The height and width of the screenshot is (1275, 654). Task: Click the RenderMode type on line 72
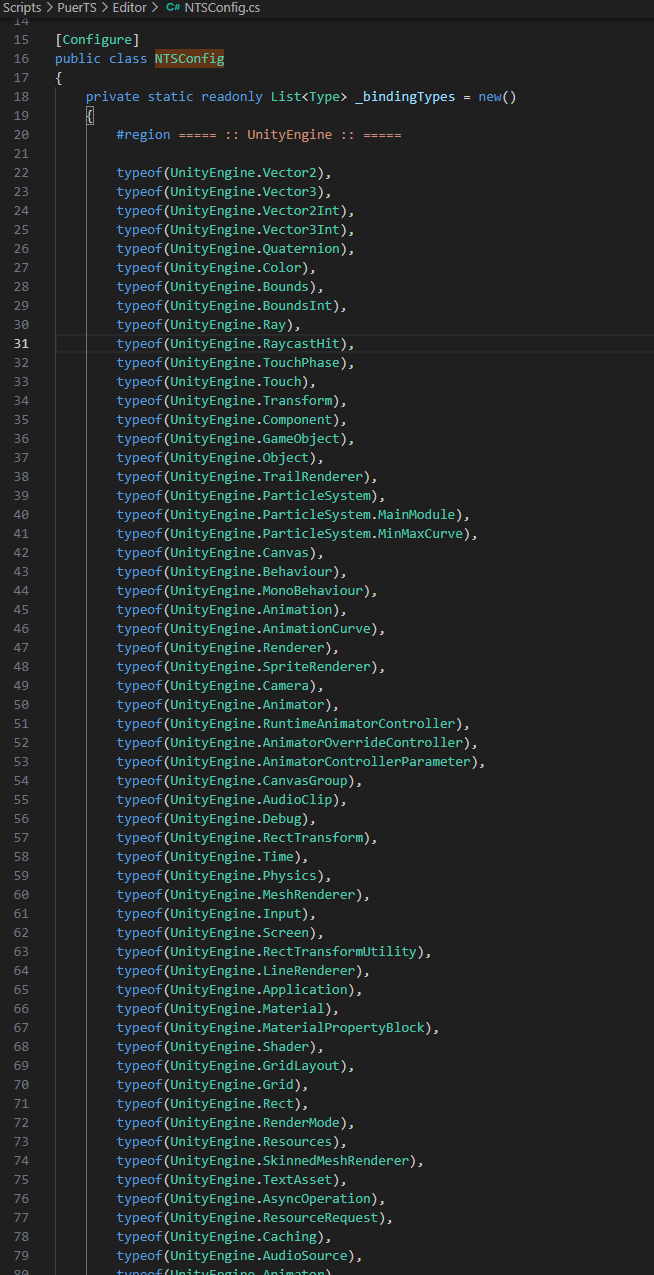300,1123
